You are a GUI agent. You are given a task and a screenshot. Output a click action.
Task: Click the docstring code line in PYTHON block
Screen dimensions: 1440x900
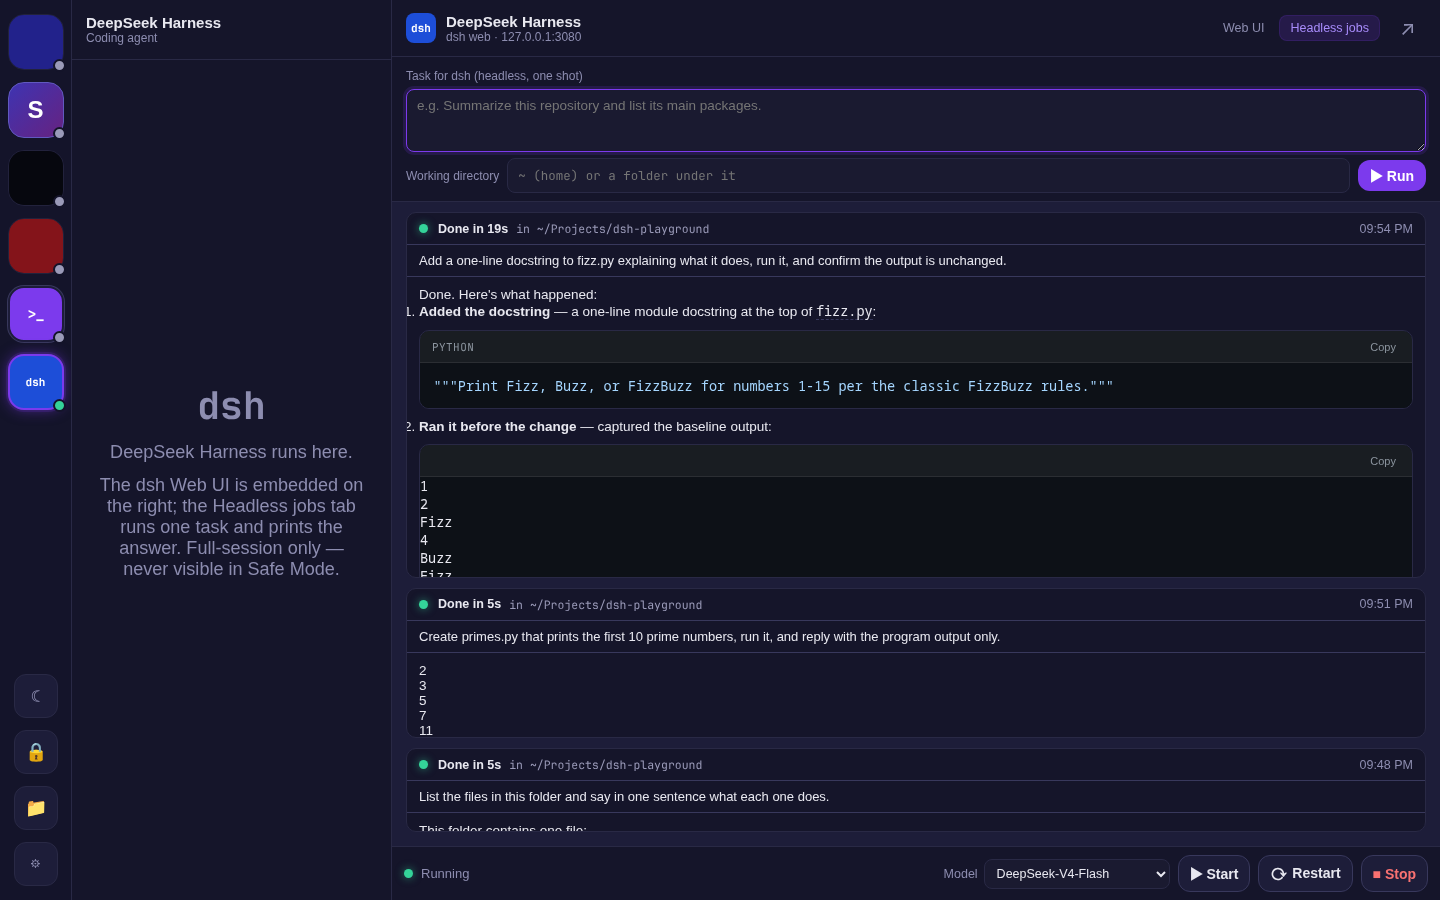(773, 386)
